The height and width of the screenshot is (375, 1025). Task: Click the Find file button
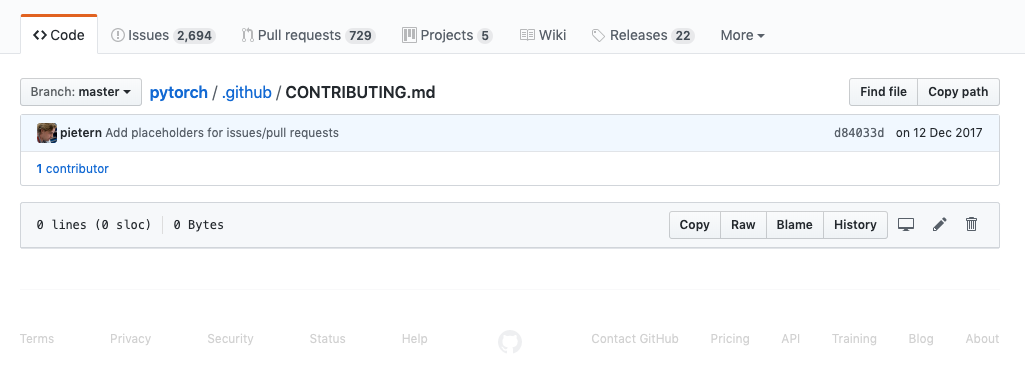click(x=883, y=92)
